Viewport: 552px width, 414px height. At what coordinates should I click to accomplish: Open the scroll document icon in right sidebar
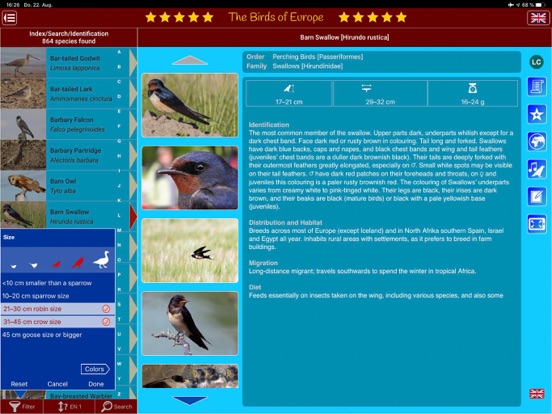point(537,87)
